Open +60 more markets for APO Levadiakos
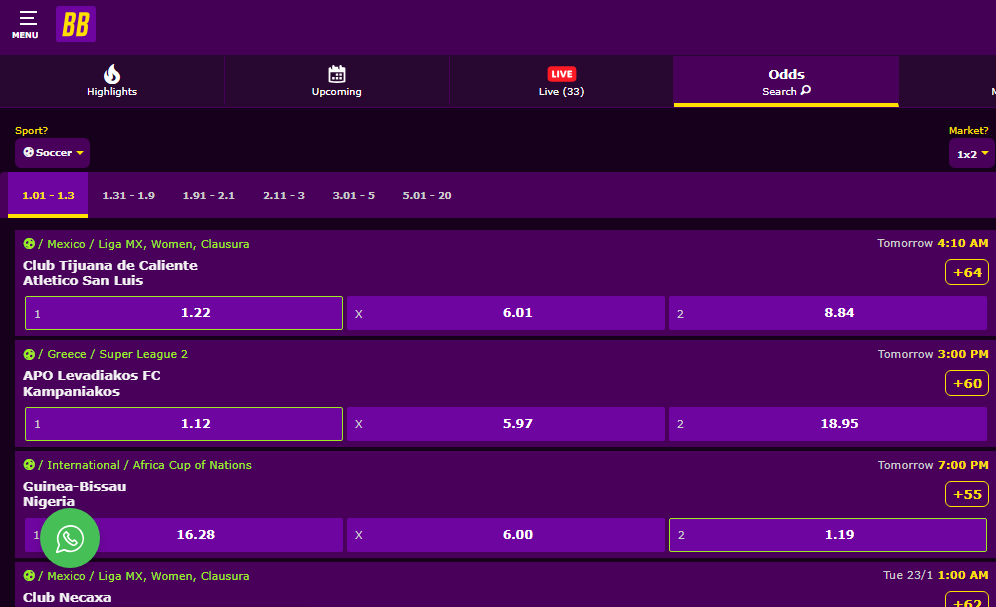This screenshot has width=996, height=607. click(x=967, y=384)
